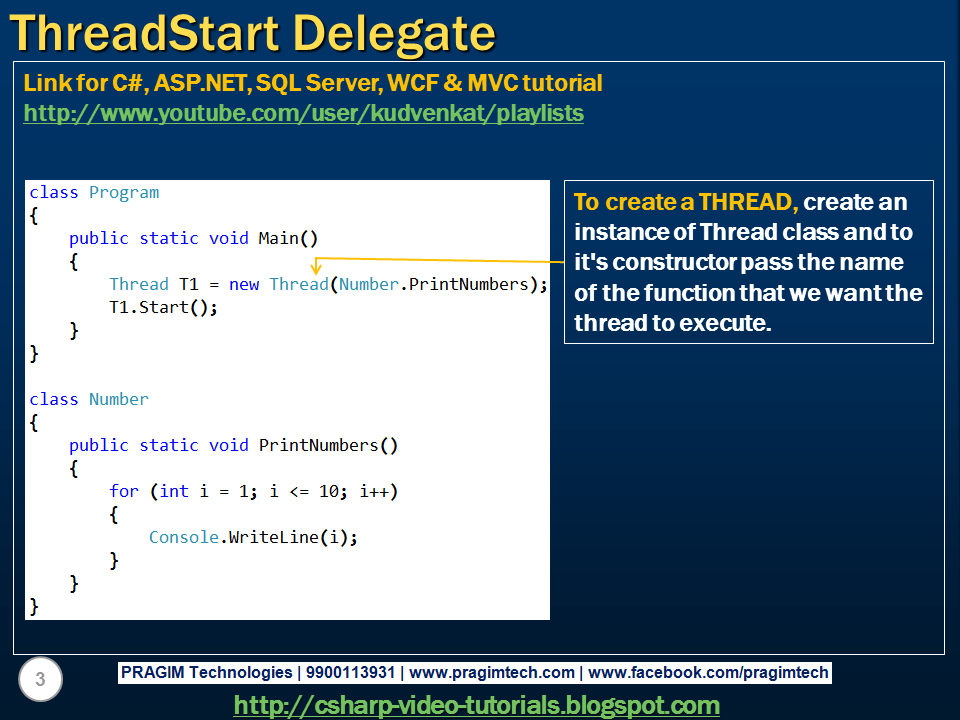The image size is (960, 720).
Task: Select the class Program declaration
Action: tap(96, 192)
